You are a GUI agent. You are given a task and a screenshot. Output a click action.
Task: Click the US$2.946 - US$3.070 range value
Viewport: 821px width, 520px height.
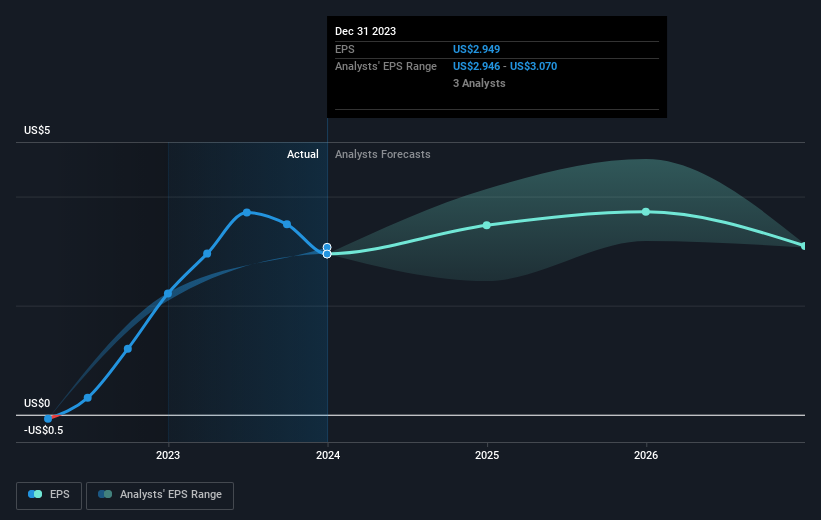(505, 67)
